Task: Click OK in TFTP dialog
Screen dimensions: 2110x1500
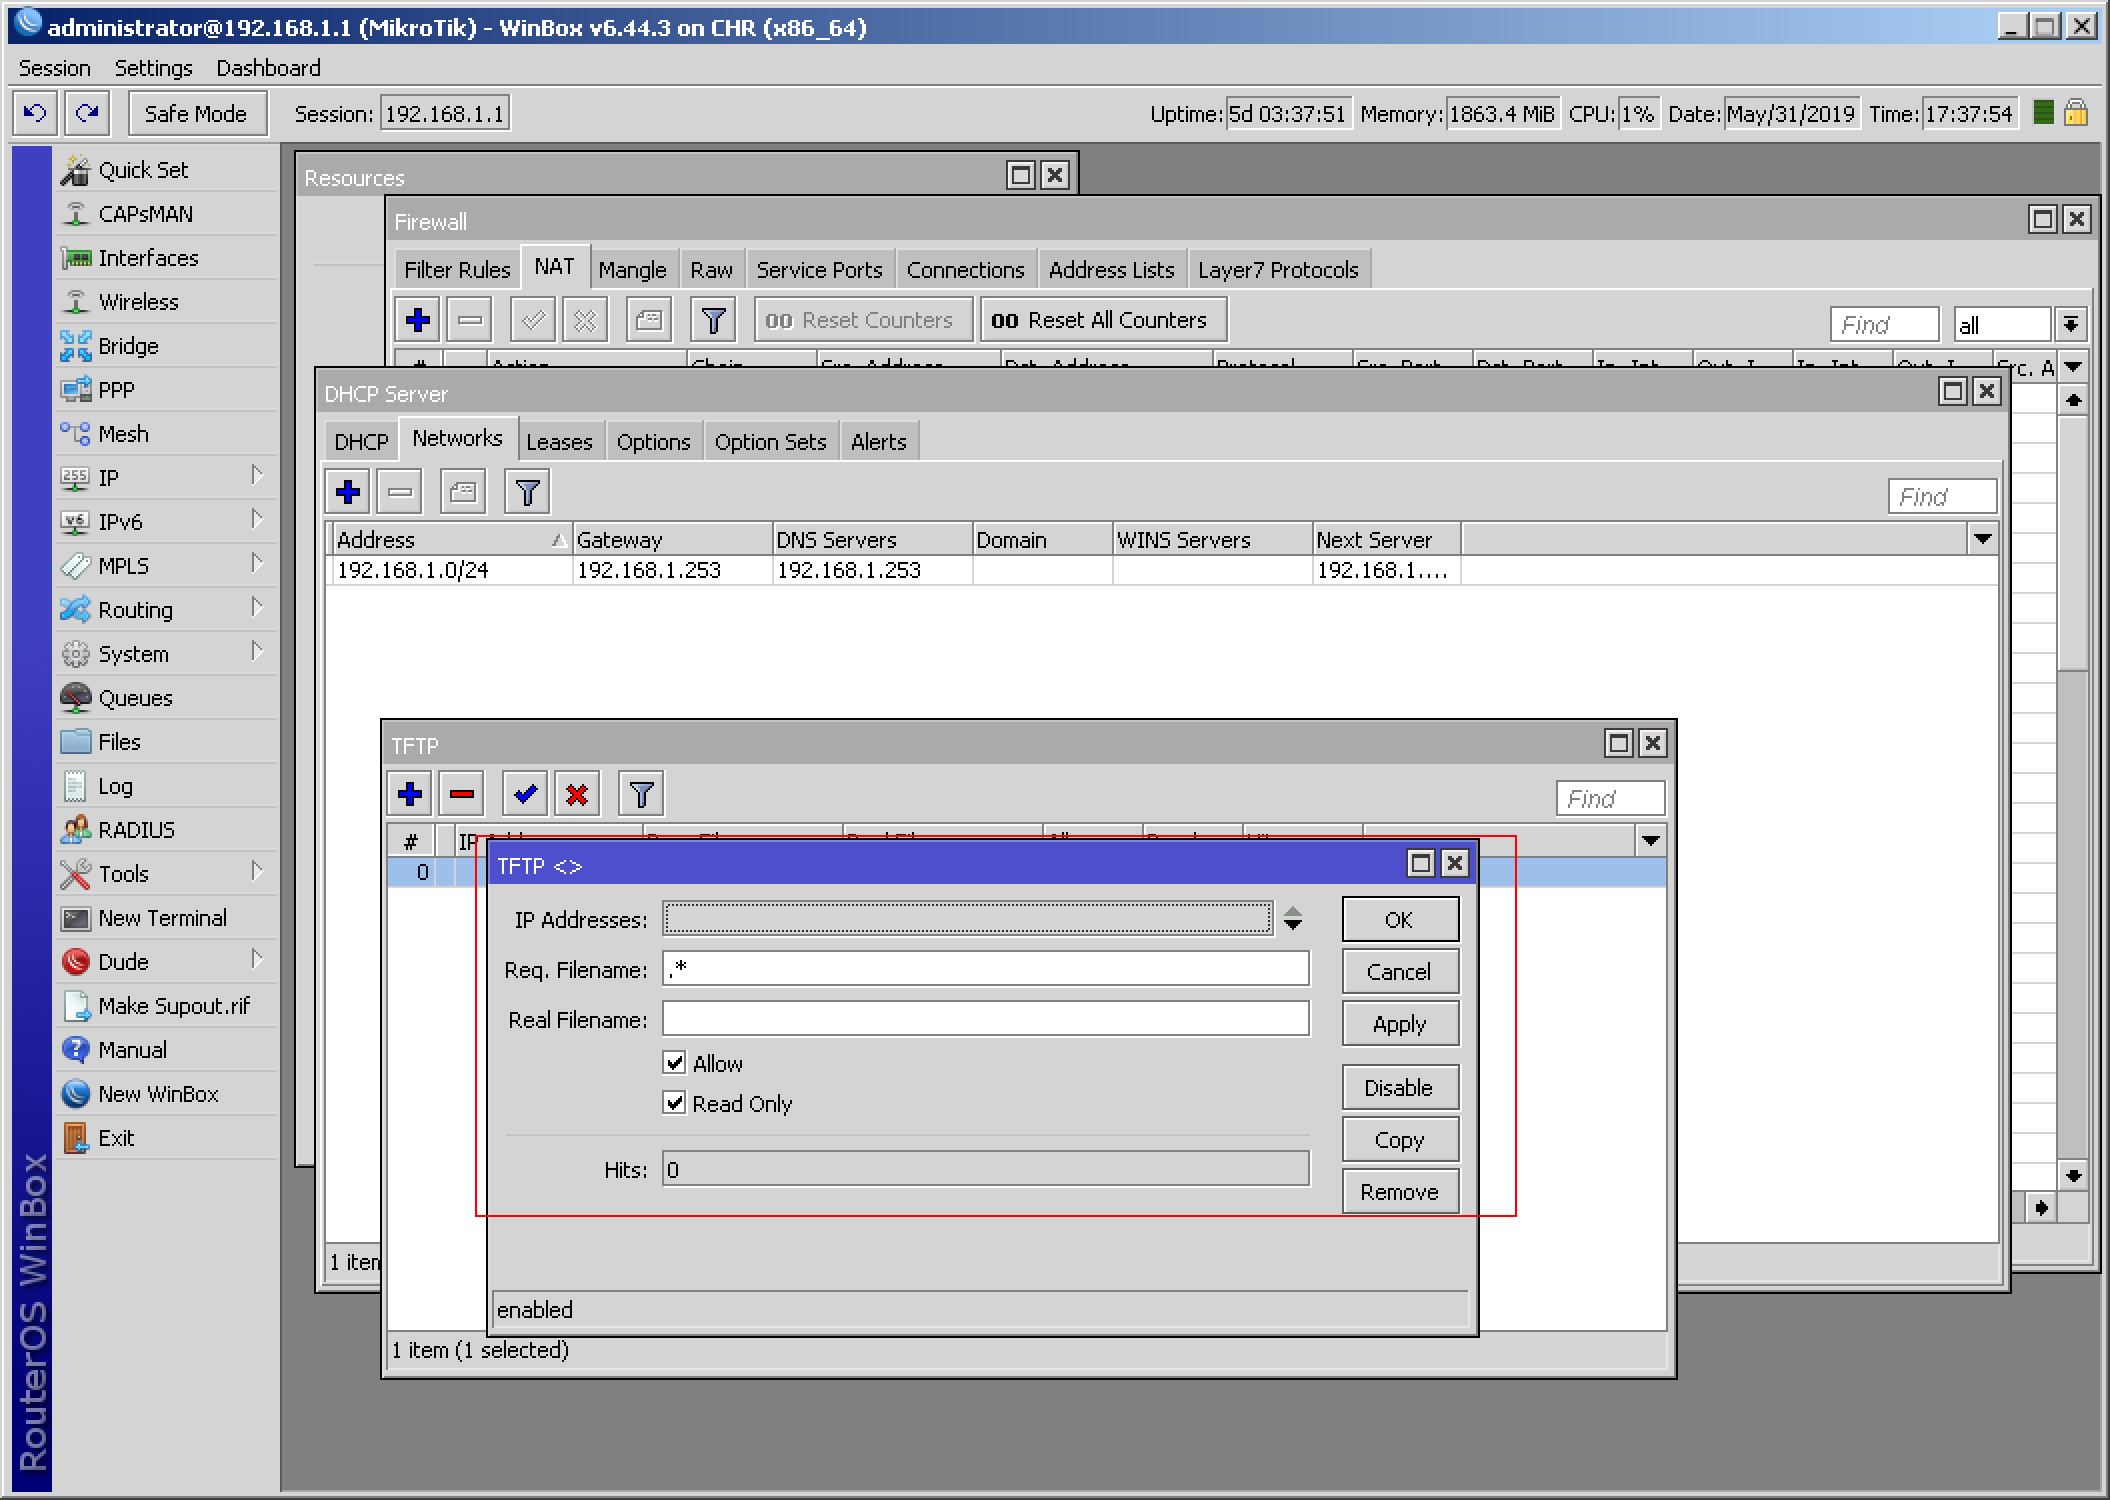Action: pyautogui.click(x=1400, y=920)
